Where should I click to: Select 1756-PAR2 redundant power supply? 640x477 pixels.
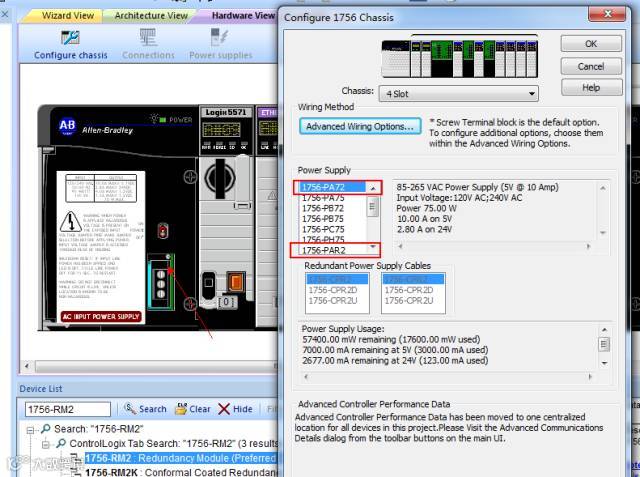point(333,250)
